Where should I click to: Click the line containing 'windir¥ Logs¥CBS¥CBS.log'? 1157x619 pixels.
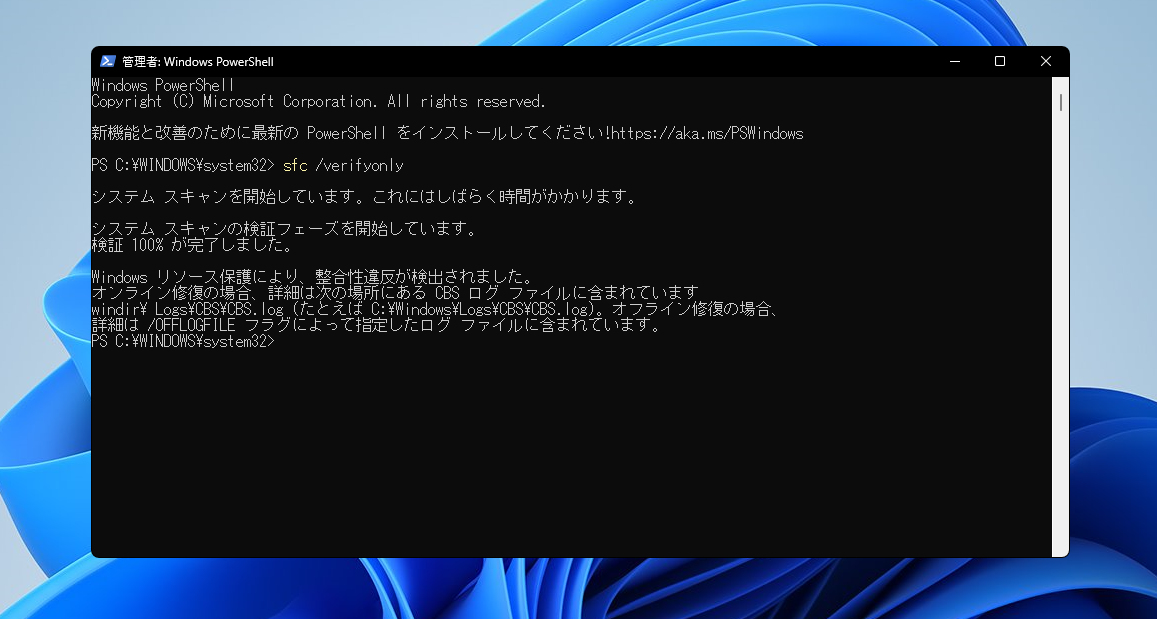(435, 309)
